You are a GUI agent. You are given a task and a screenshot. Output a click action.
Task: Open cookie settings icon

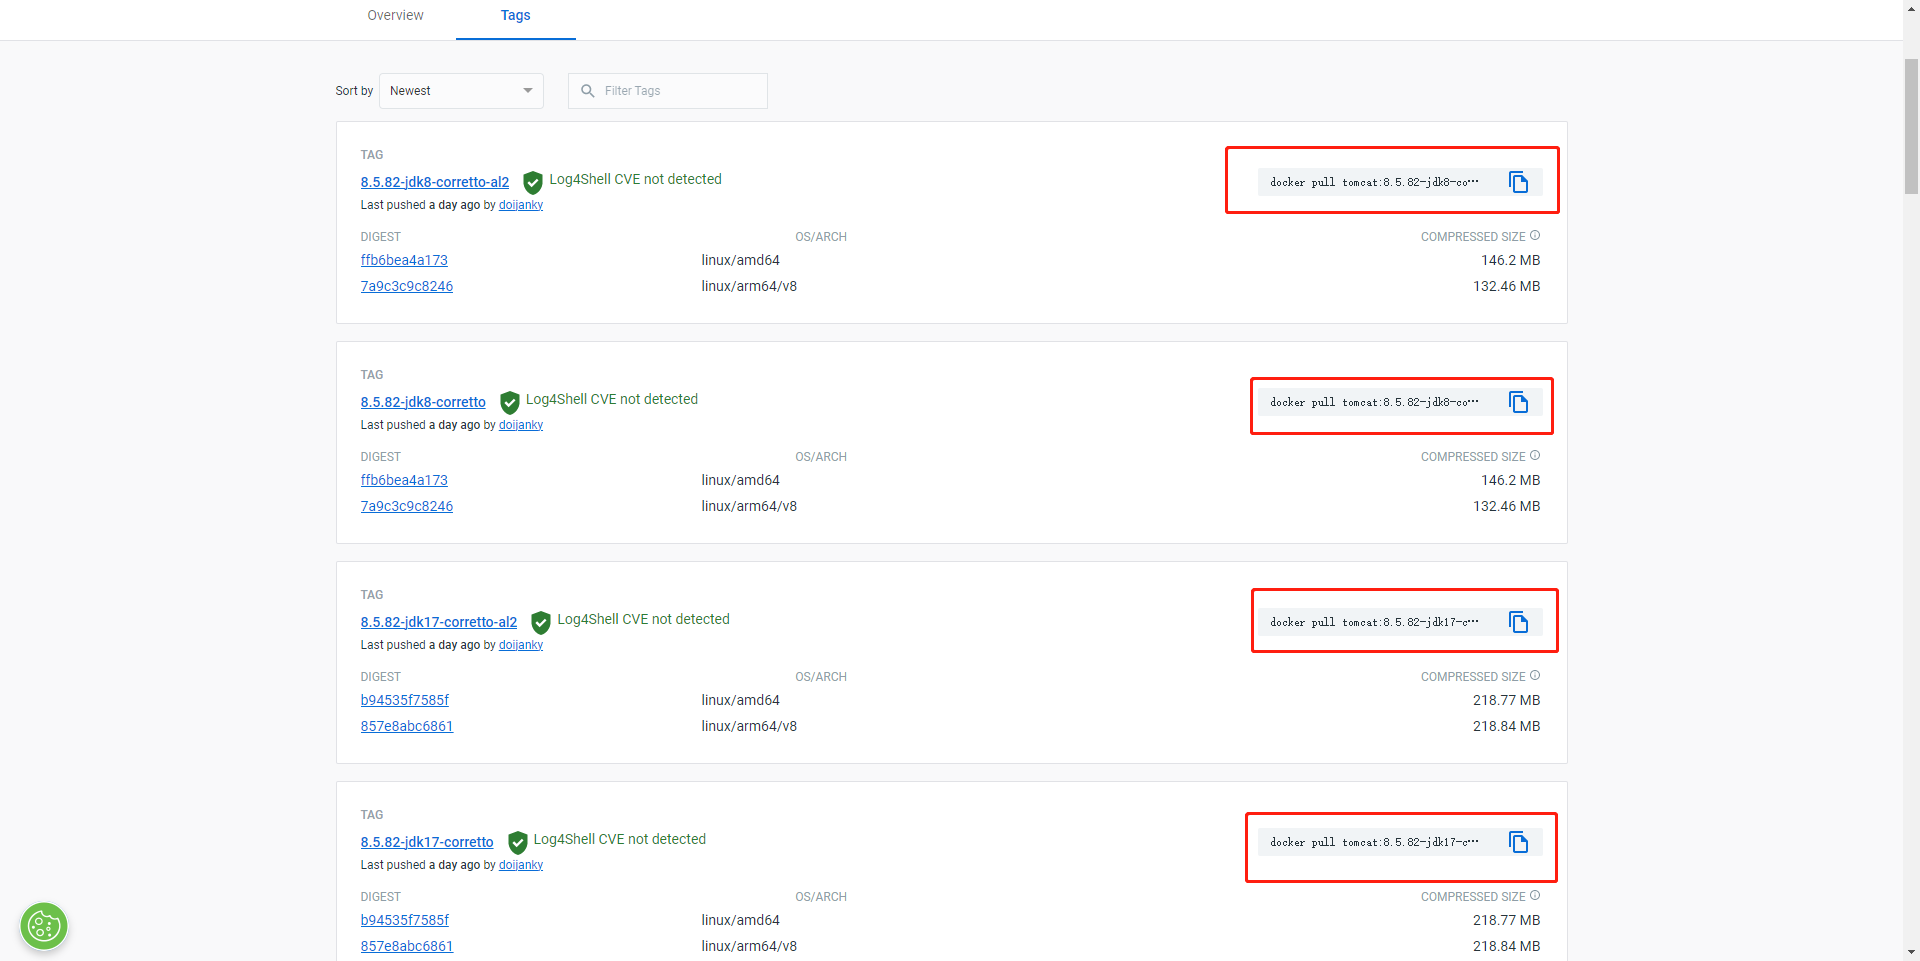44,926
